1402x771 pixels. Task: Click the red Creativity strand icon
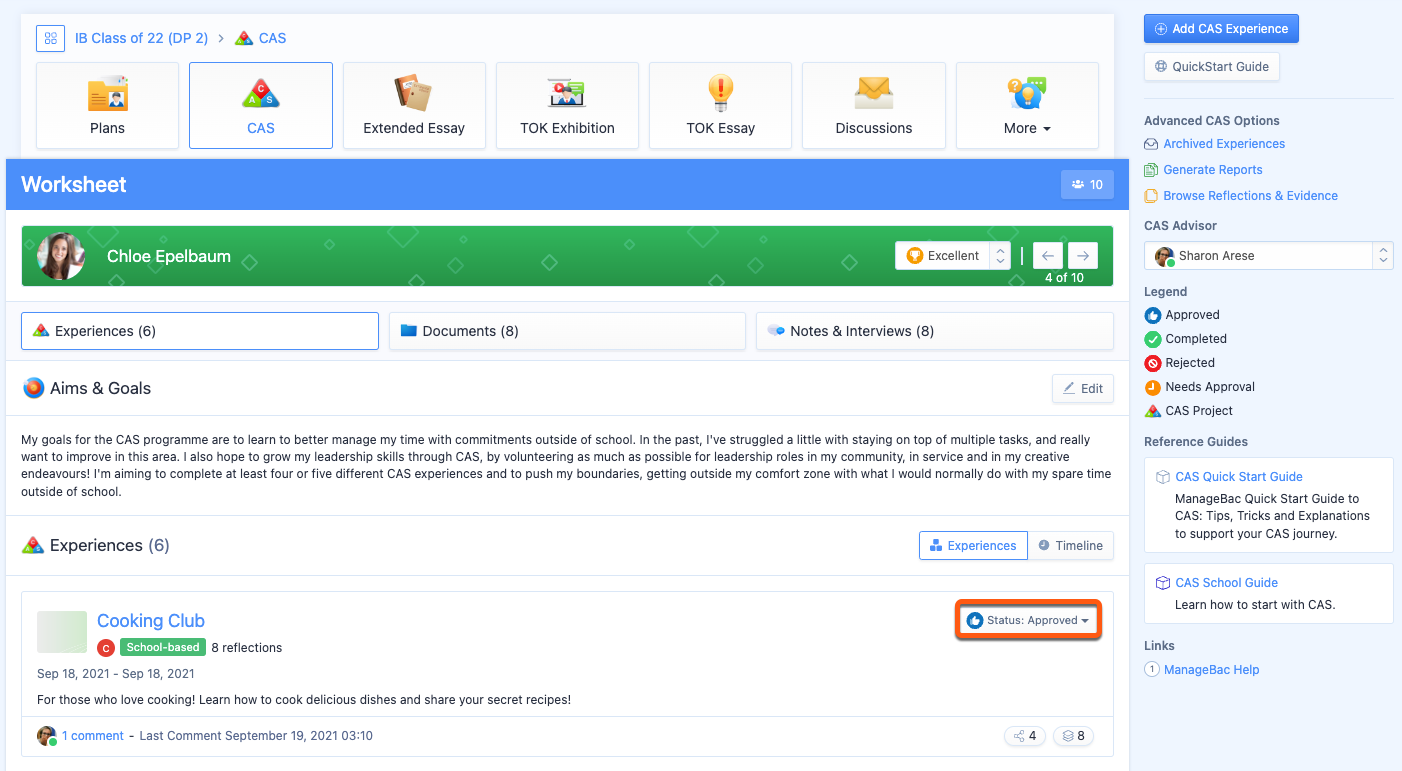pos(106,647)
